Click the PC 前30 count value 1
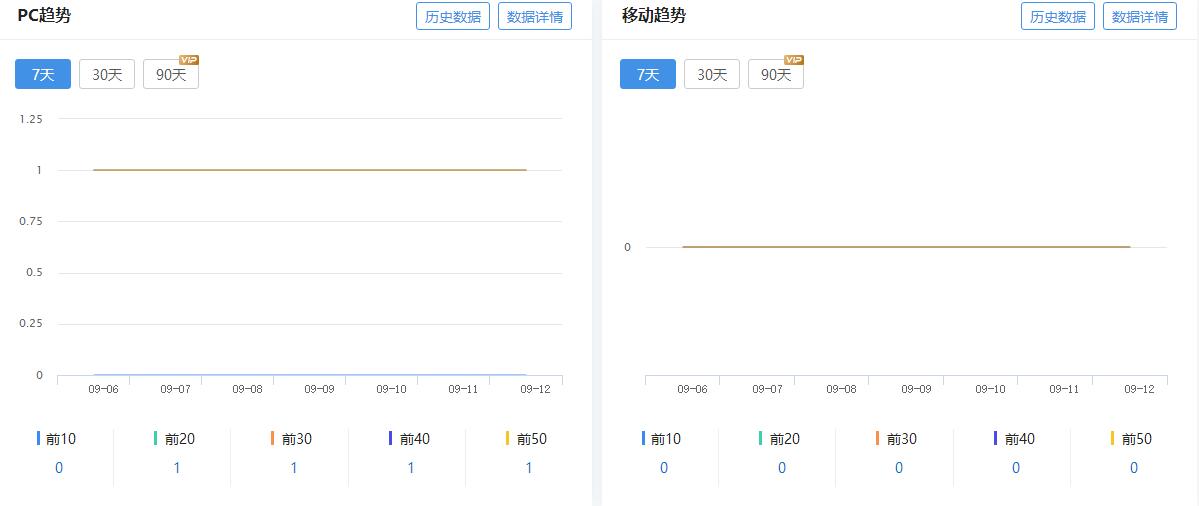The height and width of the screenshot is (506, 1199). point(294,468)
